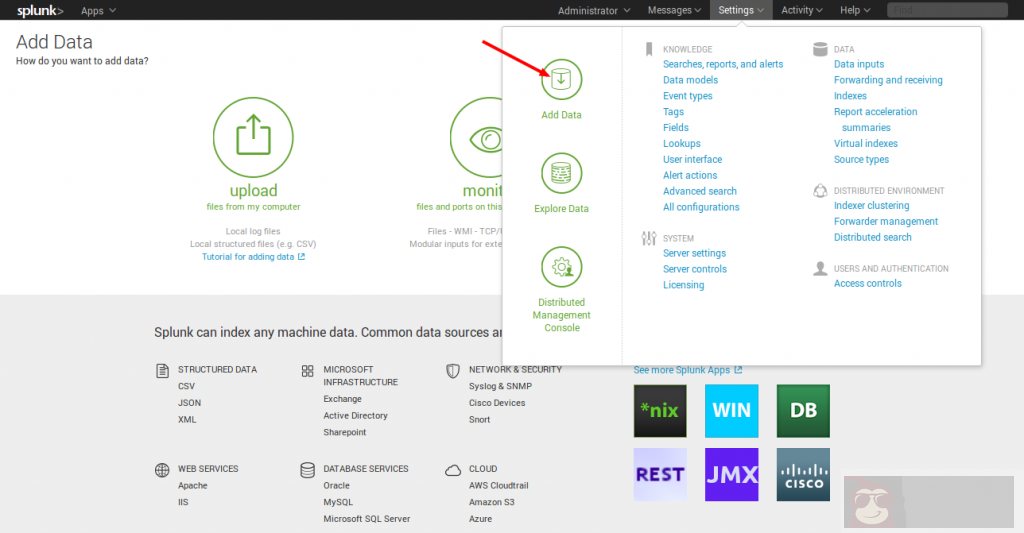The width and height of the screenshot is (1024, 533).
Task: Open the Administrator dropdown menu
Action: click(594, 10)
